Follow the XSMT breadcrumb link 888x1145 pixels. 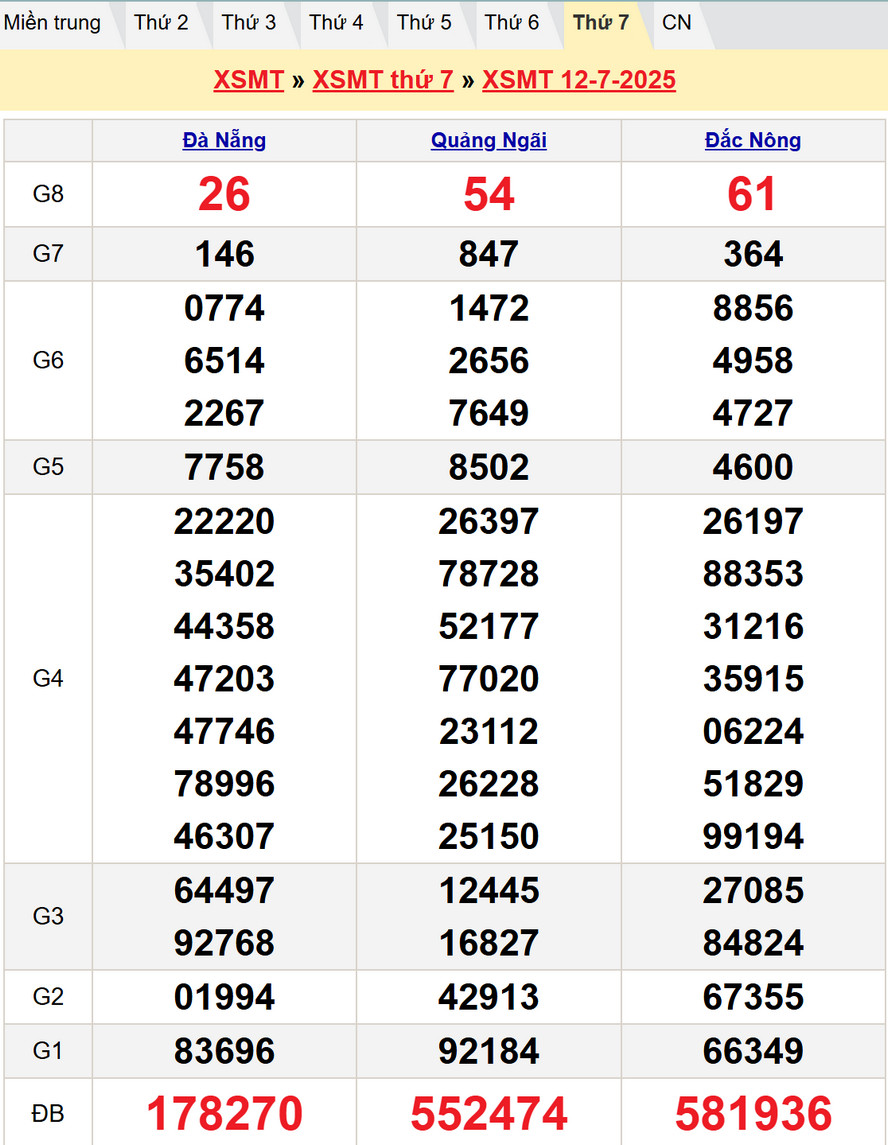pos(248,80)
